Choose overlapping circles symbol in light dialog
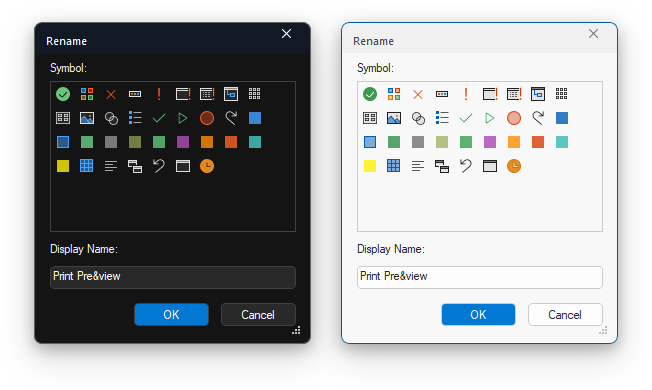This screenshot has width=652, height=390. coord(418,118)
